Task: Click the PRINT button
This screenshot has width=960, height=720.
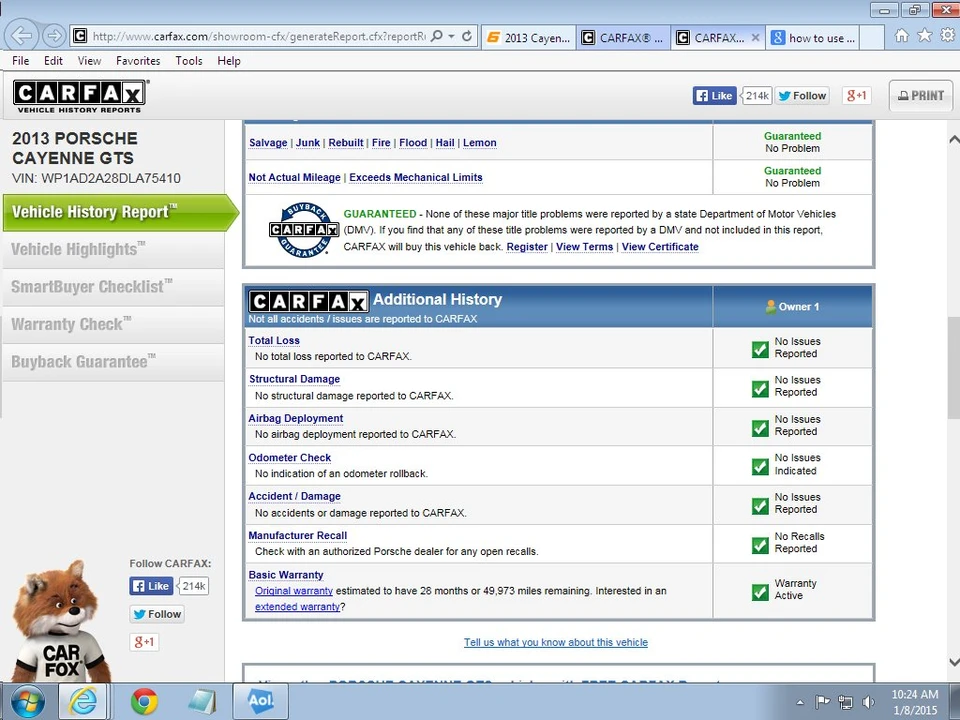Action: pos(921,96)
